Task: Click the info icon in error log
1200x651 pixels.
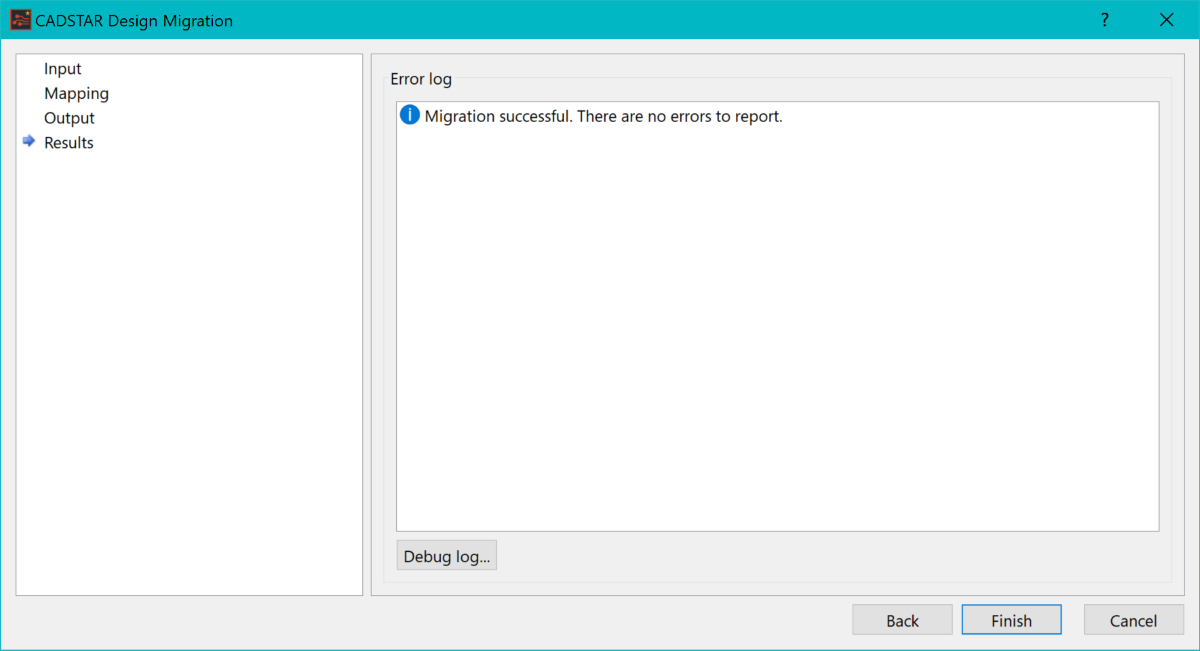Action: (x=410, y=115)
